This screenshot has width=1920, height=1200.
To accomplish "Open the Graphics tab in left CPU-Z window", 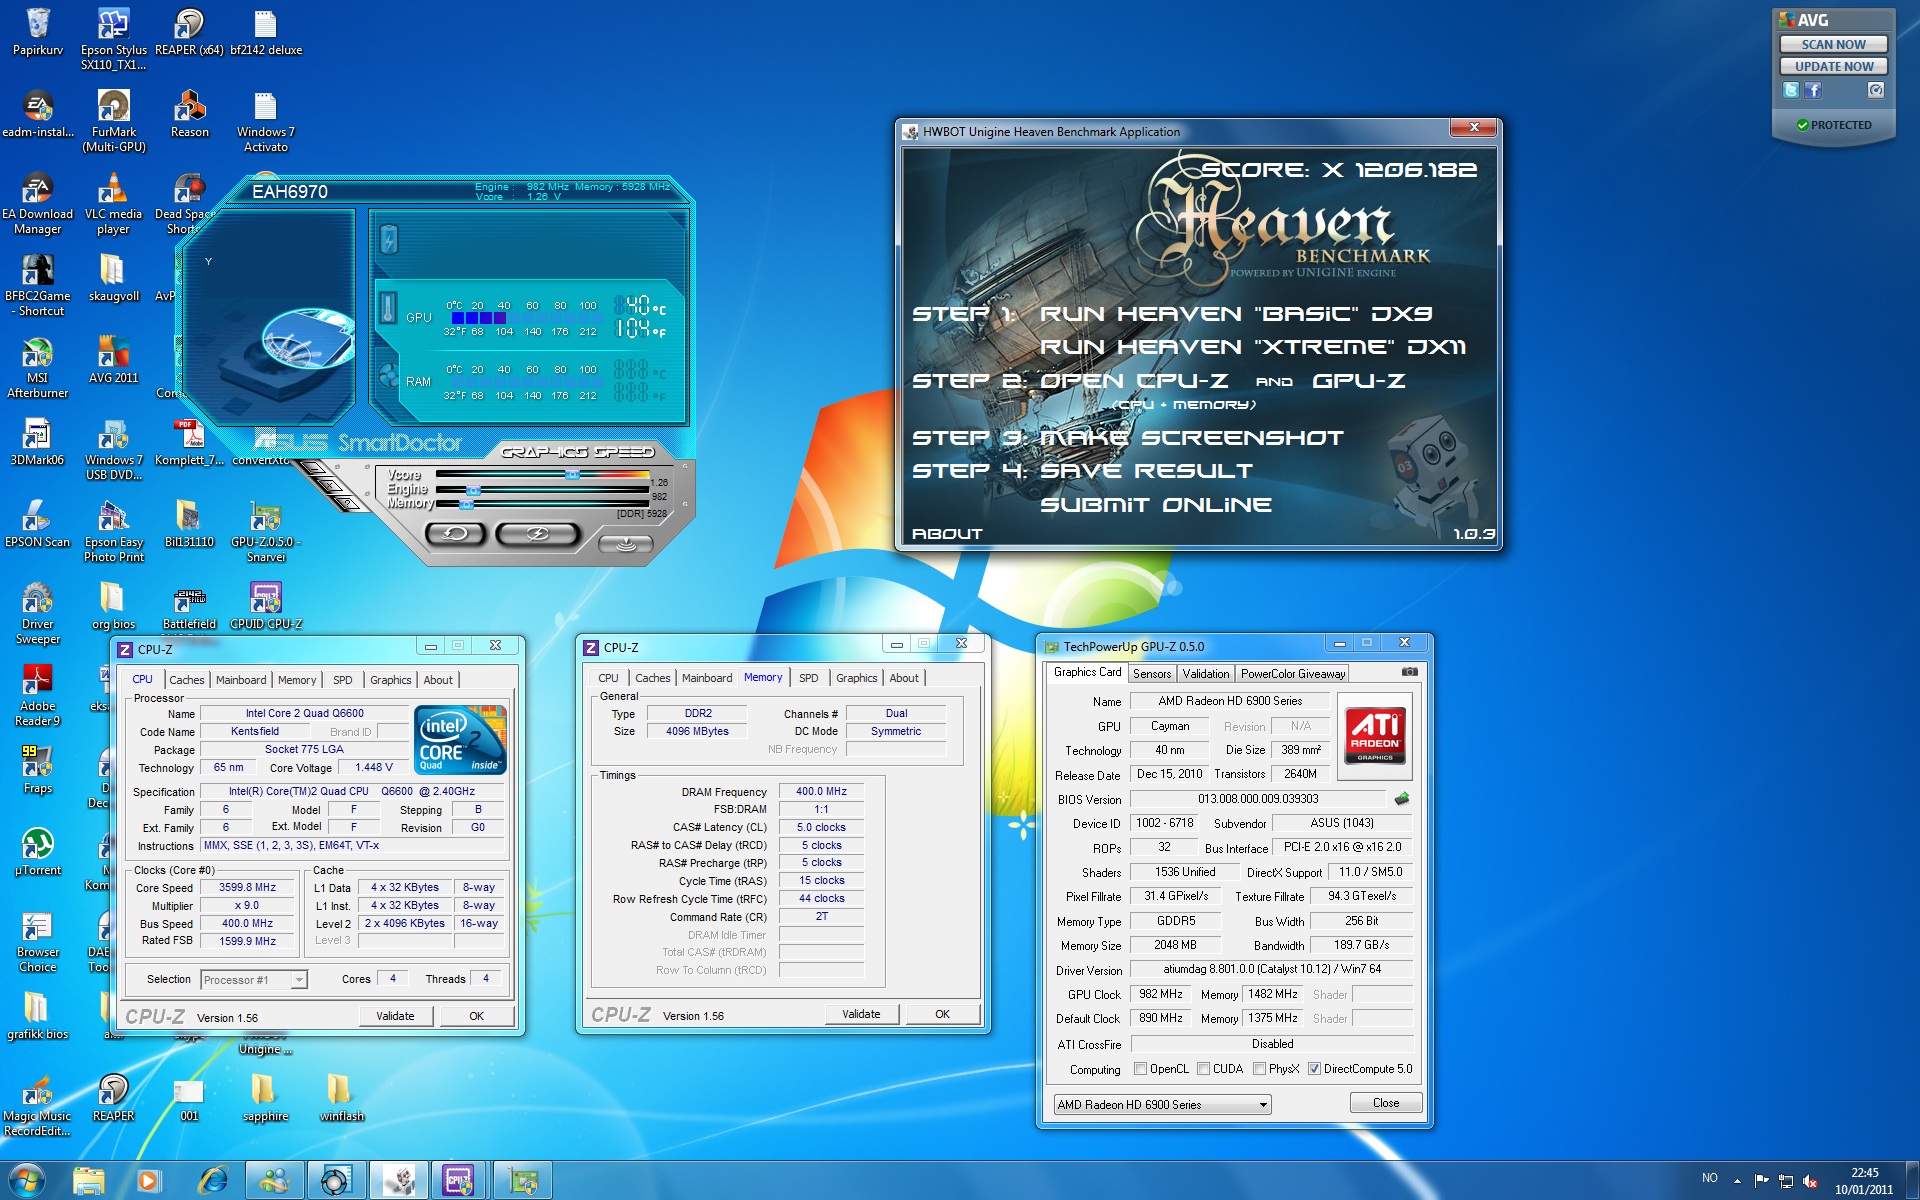I will 390,679.
